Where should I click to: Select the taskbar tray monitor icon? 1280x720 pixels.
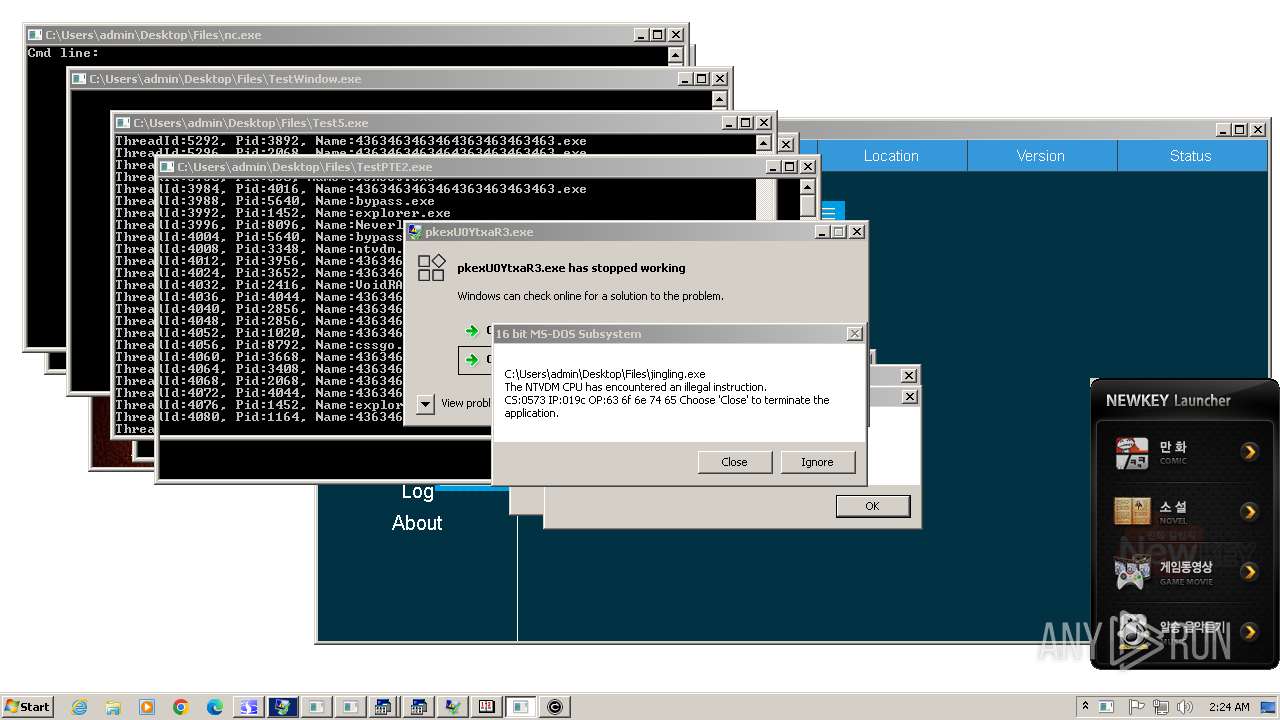1107,707
